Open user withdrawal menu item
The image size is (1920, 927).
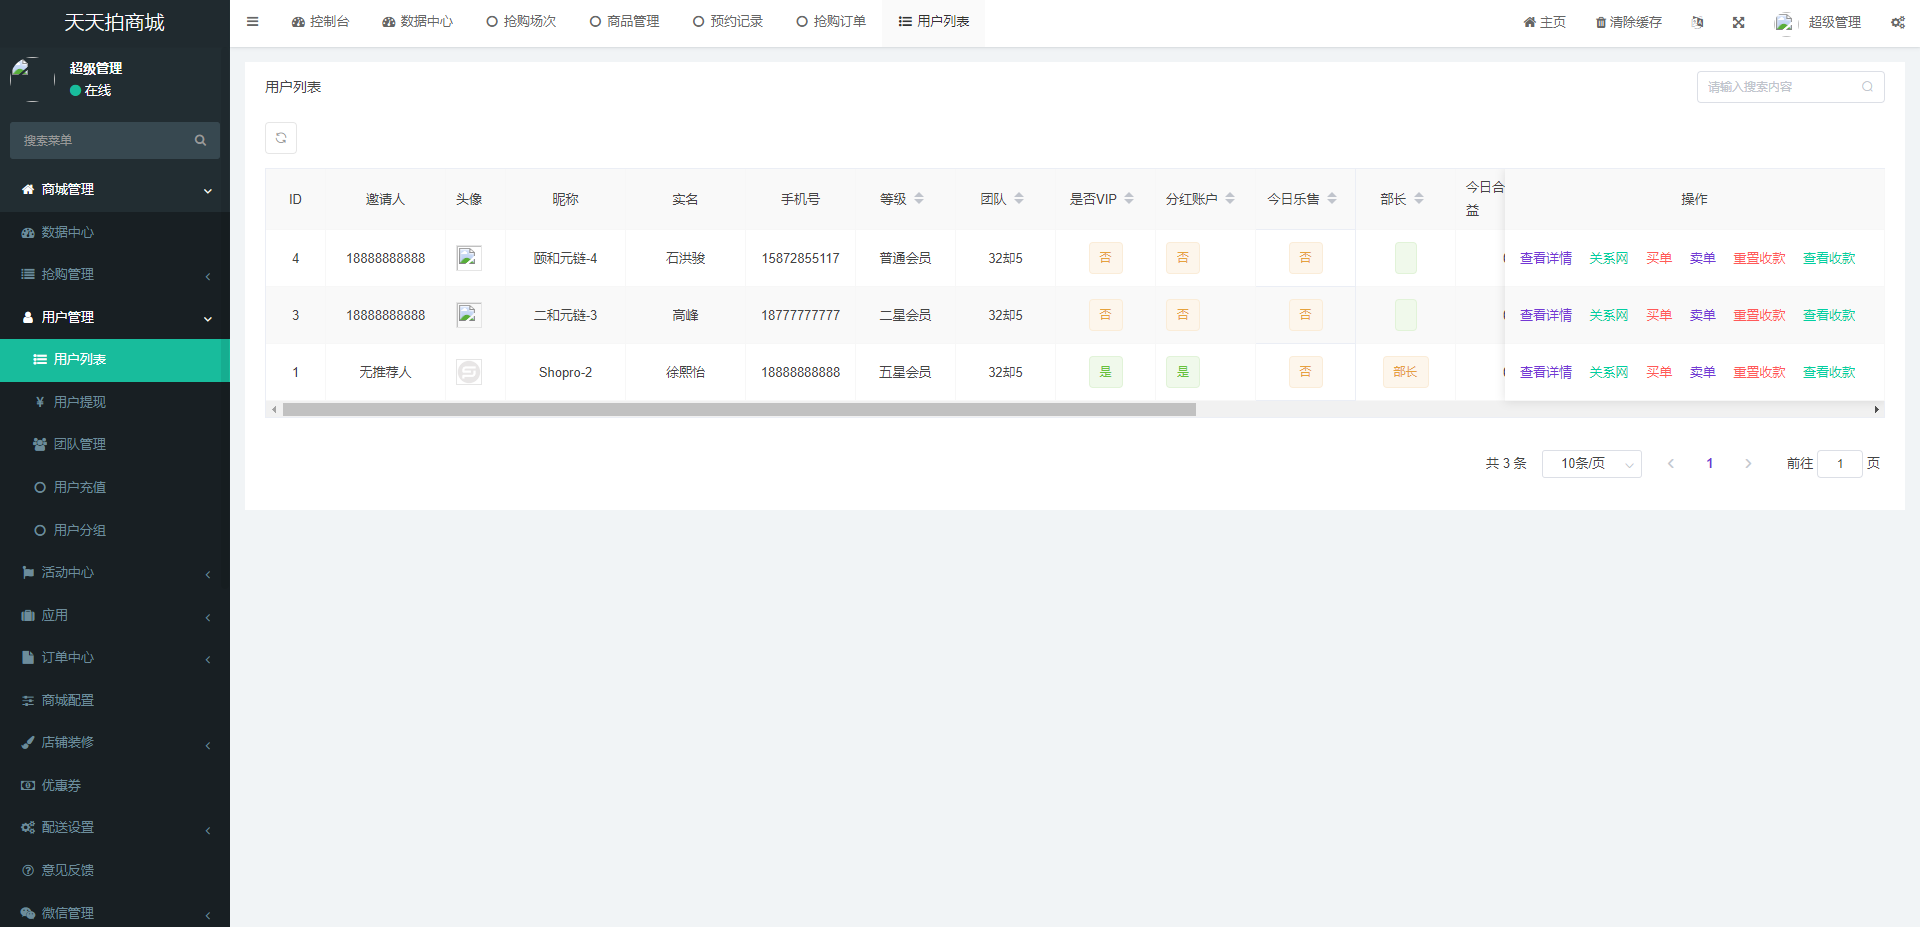point(79,402)
